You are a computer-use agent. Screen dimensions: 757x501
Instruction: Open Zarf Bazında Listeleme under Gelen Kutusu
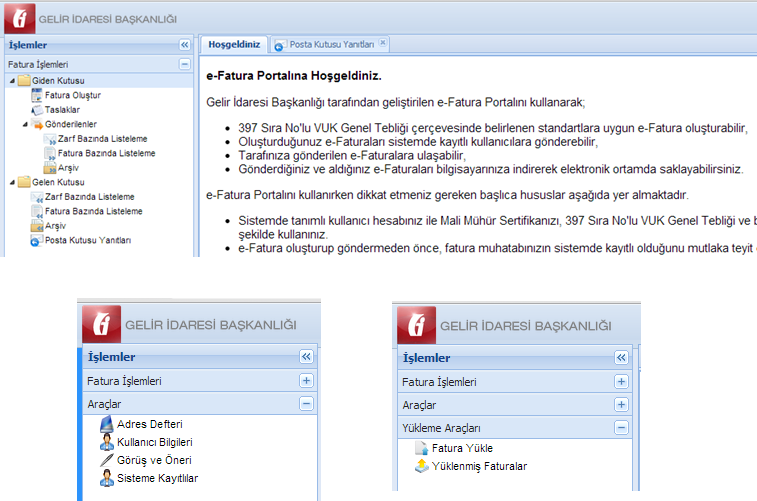[89, 197]
